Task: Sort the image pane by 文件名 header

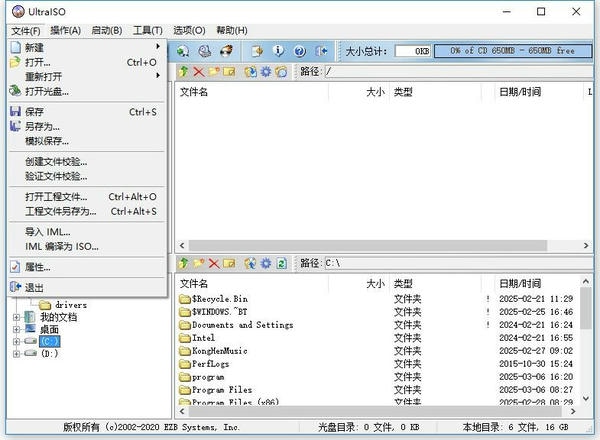Action: pyautogui.click(x=253, y=92)
